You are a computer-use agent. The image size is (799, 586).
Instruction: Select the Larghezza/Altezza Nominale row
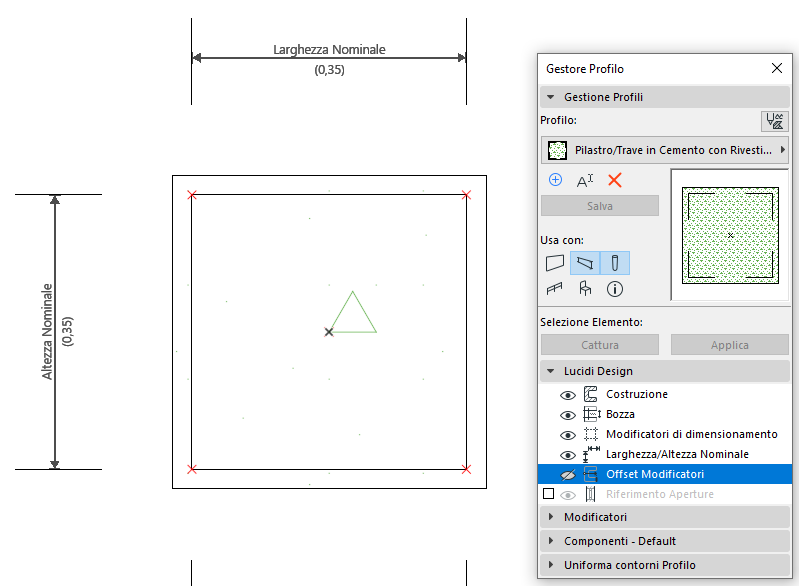point(665,454)
